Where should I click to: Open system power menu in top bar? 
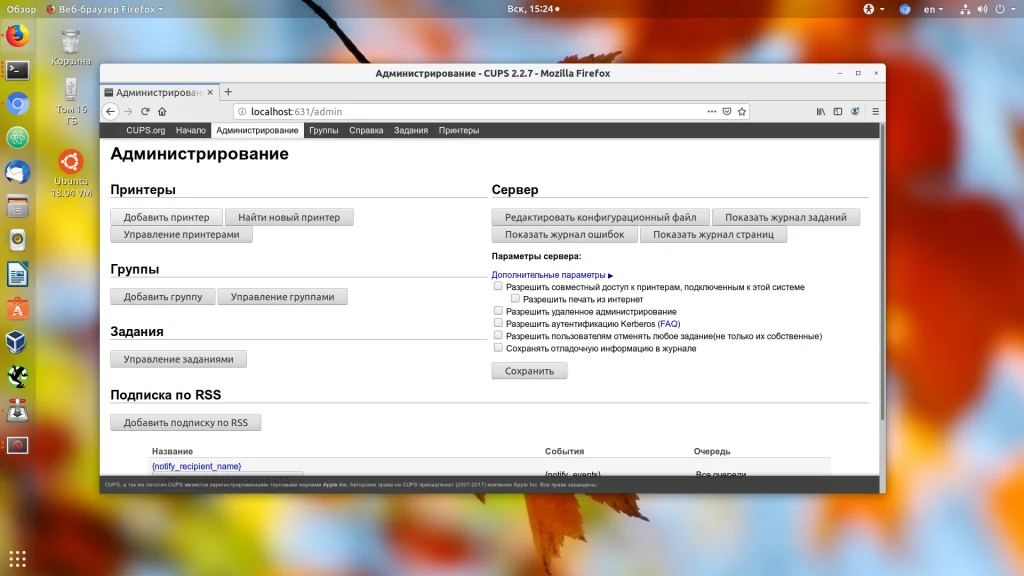coord(1005,9)
